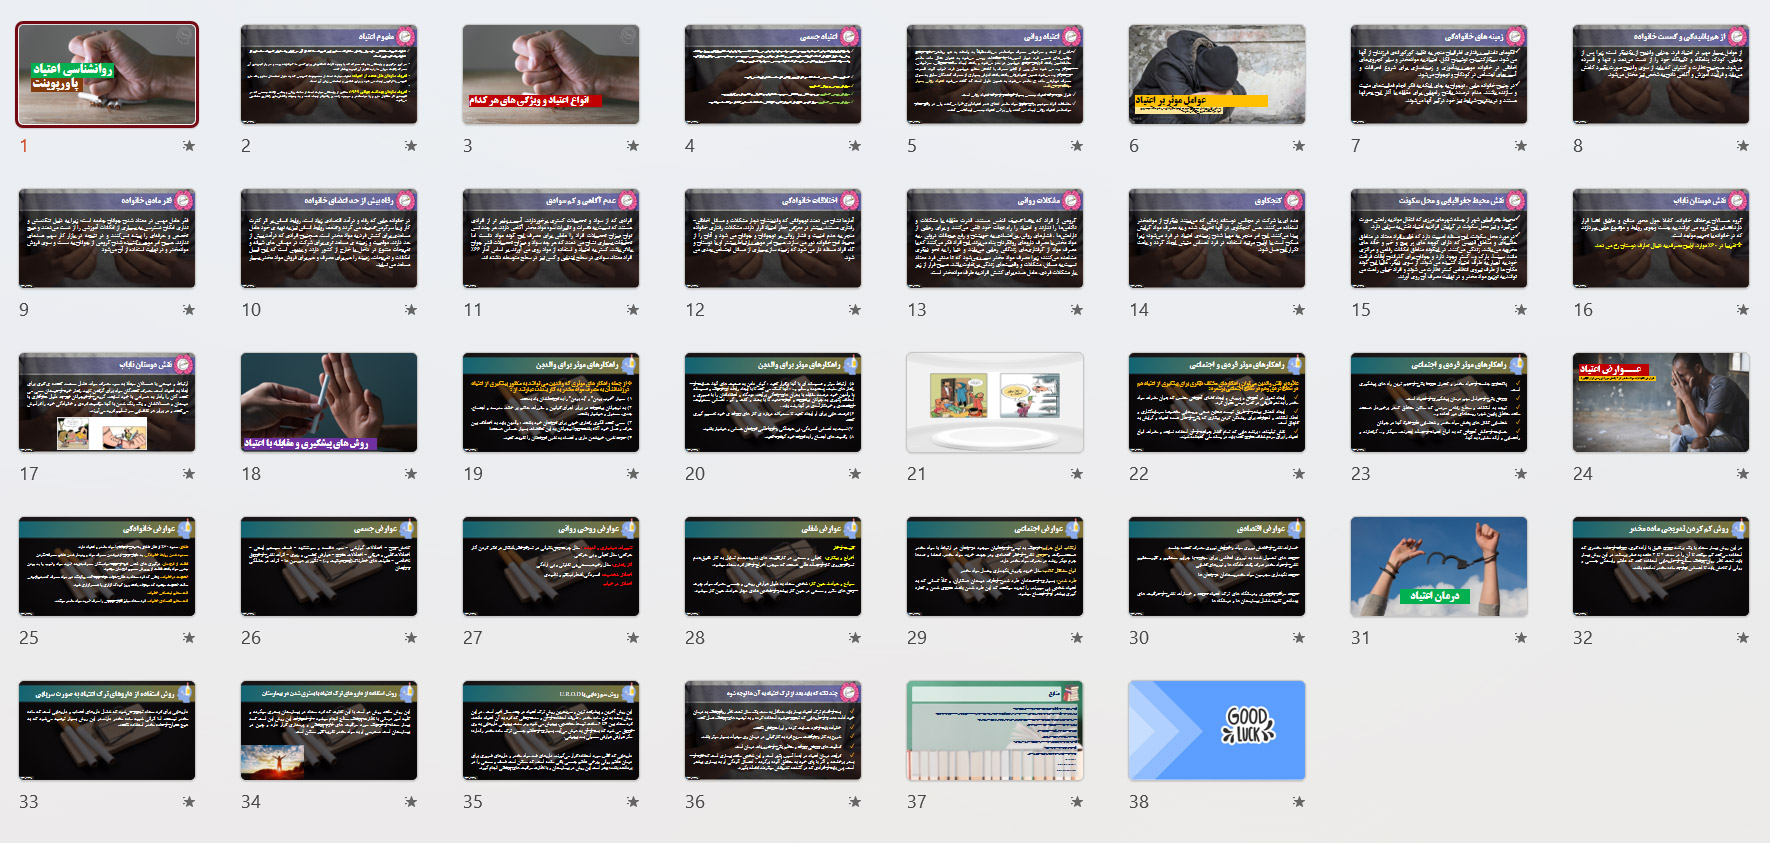Click the star icon below slide 21
Viewport: 1770px width, 843px height.
click(x=1077, y=474)
